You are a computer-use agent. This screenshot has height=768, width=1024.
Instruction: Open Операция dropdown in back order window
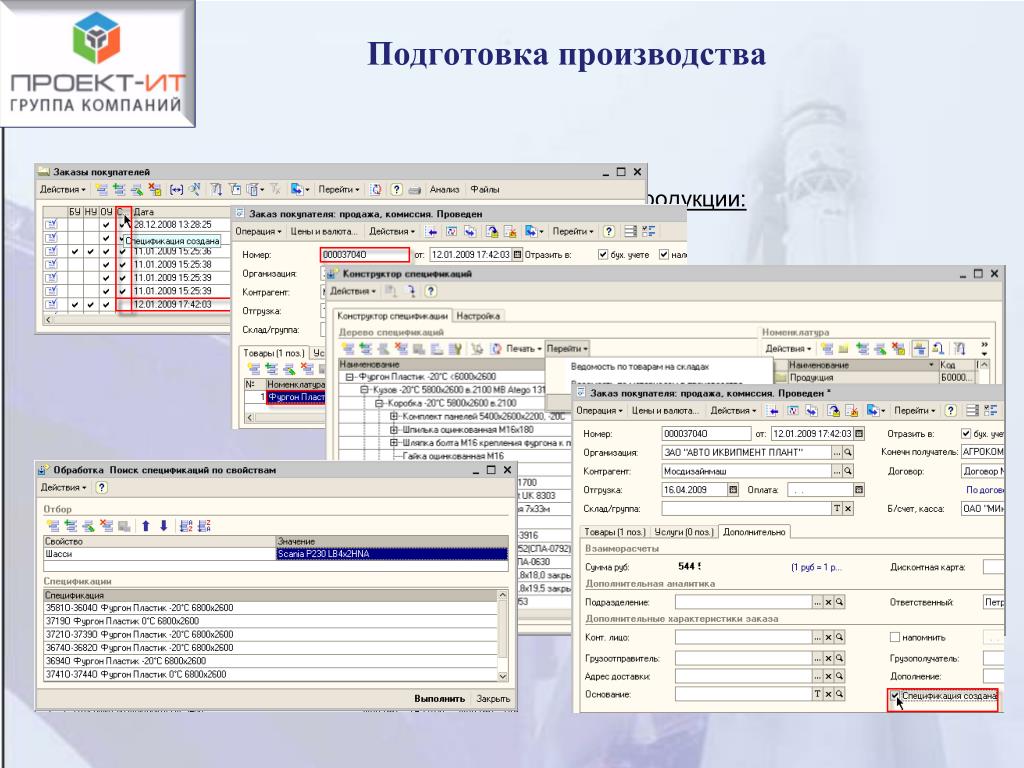[x=258, y=231]
